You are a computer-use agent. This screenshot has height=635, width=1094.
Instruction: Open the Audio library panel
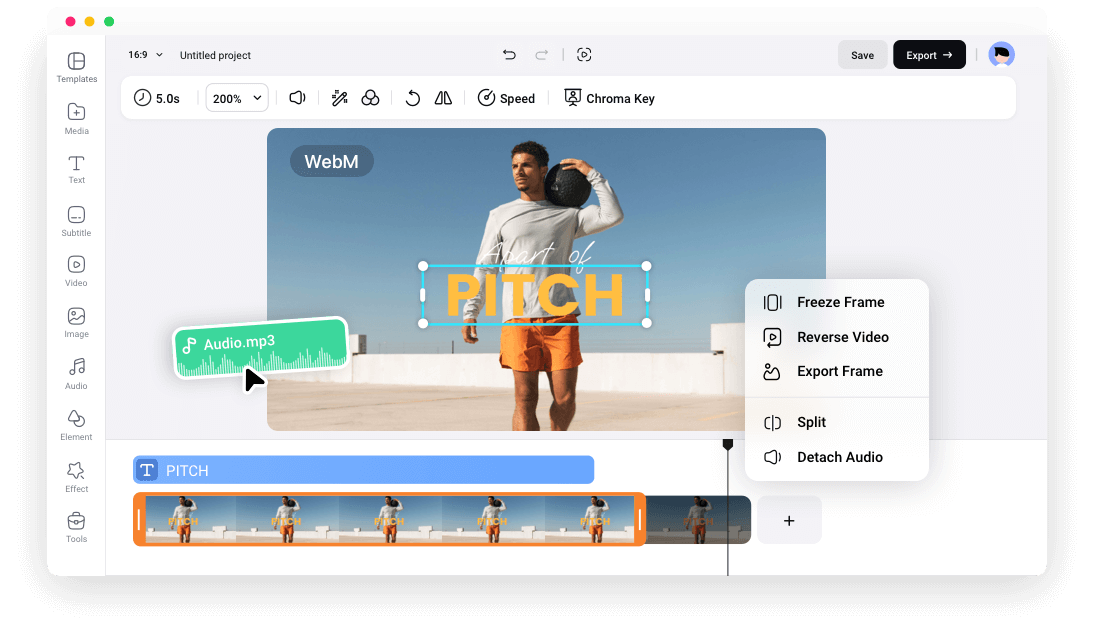(x=76, y=370)
